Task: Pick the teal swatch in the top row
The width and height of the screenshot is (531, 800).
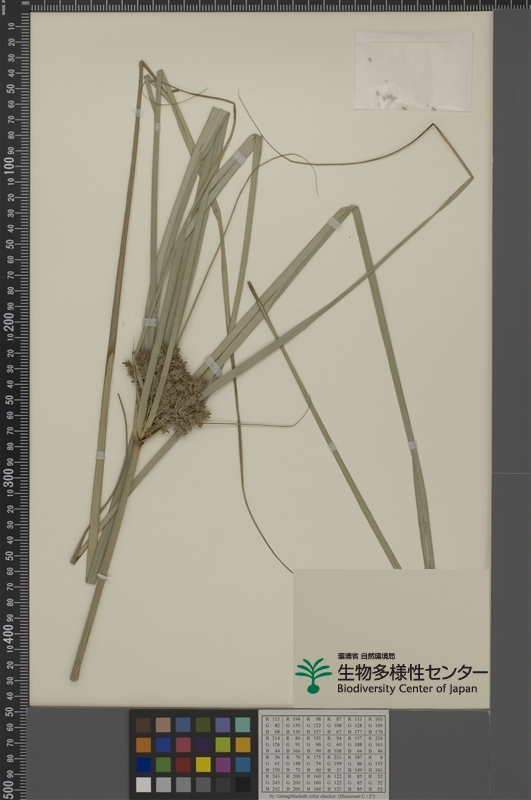Action: point(243,725)
